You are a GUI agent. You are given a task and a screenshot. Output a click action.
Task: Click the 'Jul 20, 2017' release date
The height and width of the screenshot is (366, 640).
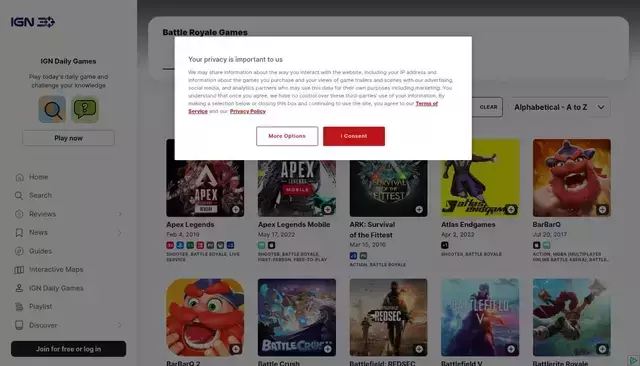(549, 235)
